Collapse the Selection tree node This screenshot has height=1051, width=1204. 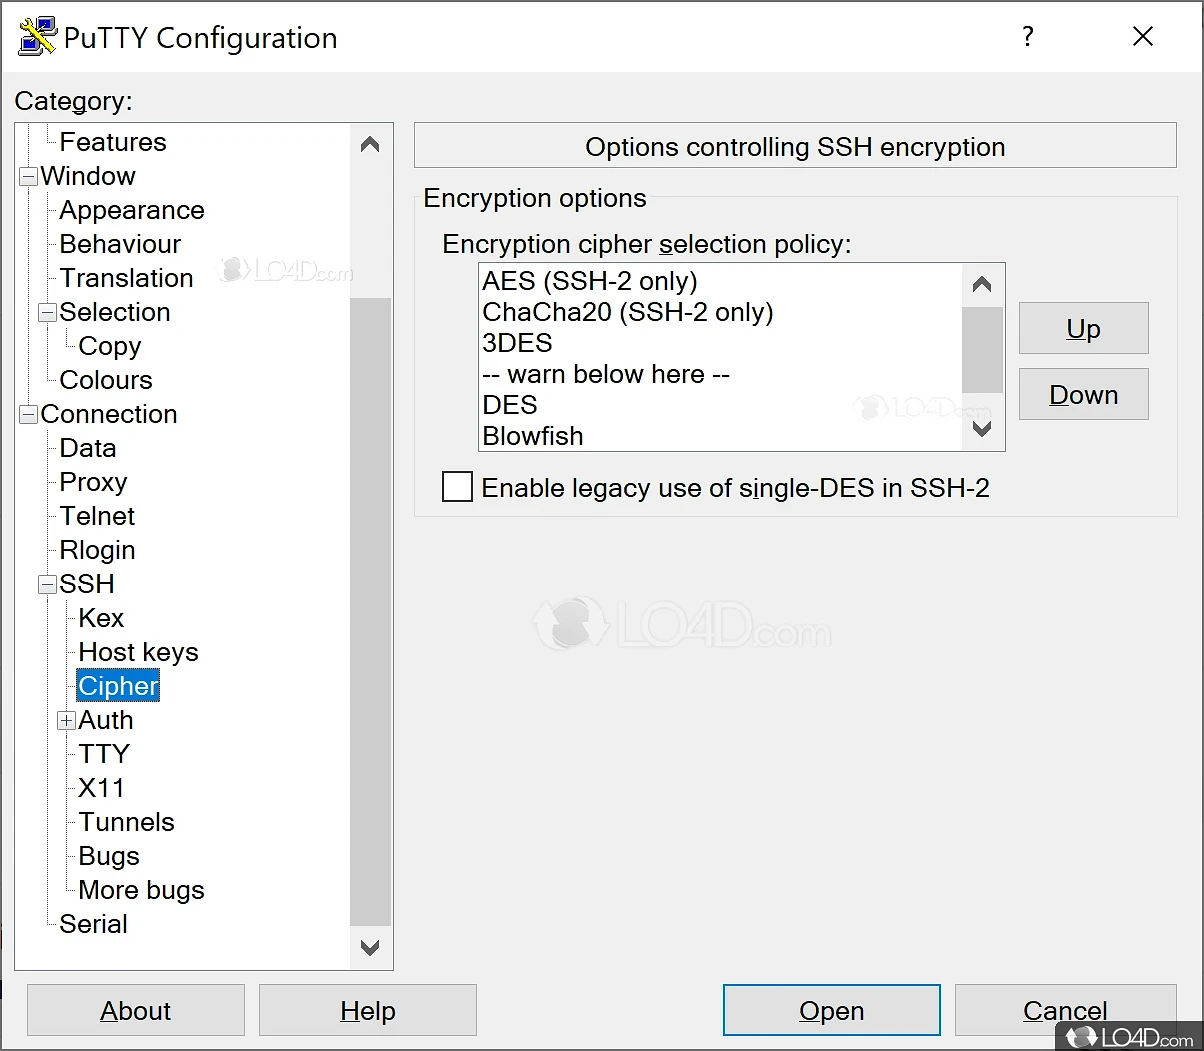pos(48,313)
